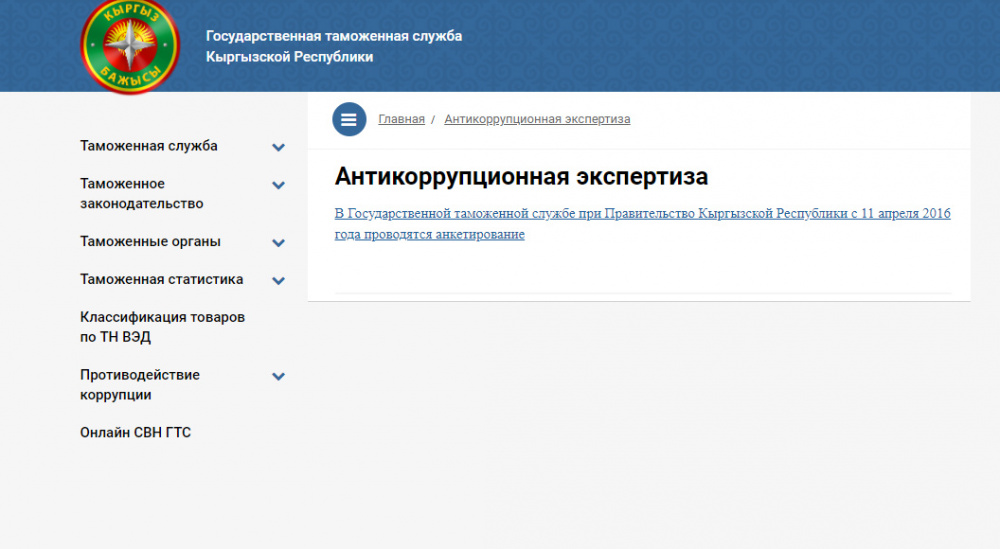Image resolution: width=1000 pixels, height=549 pixels.
Task: Click the Кыргызской Республики text in the header
Action: point(289,57)
